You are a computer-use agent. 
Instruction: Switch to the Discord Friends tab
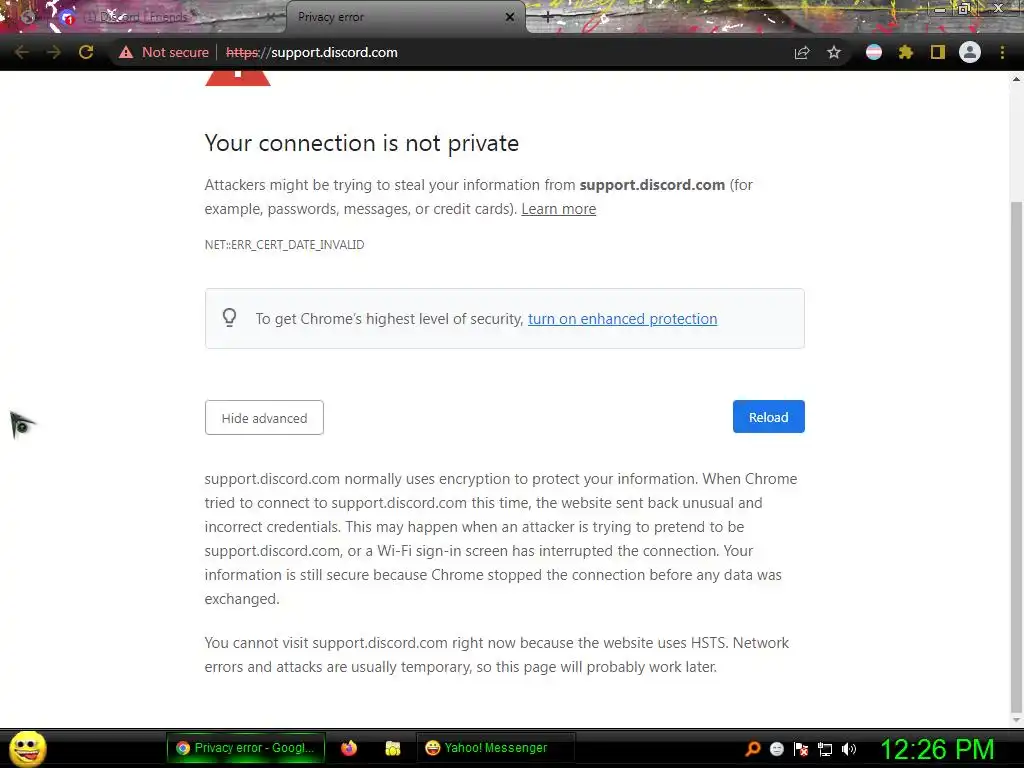pos(144,17)
